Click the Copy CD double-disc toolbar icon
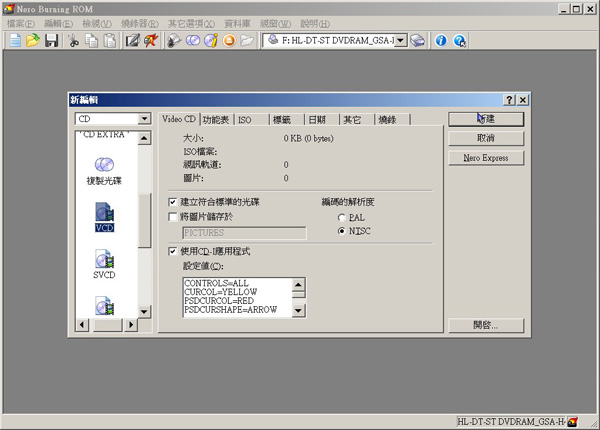Screen dimensions: 600x430 tap(192, 40)
